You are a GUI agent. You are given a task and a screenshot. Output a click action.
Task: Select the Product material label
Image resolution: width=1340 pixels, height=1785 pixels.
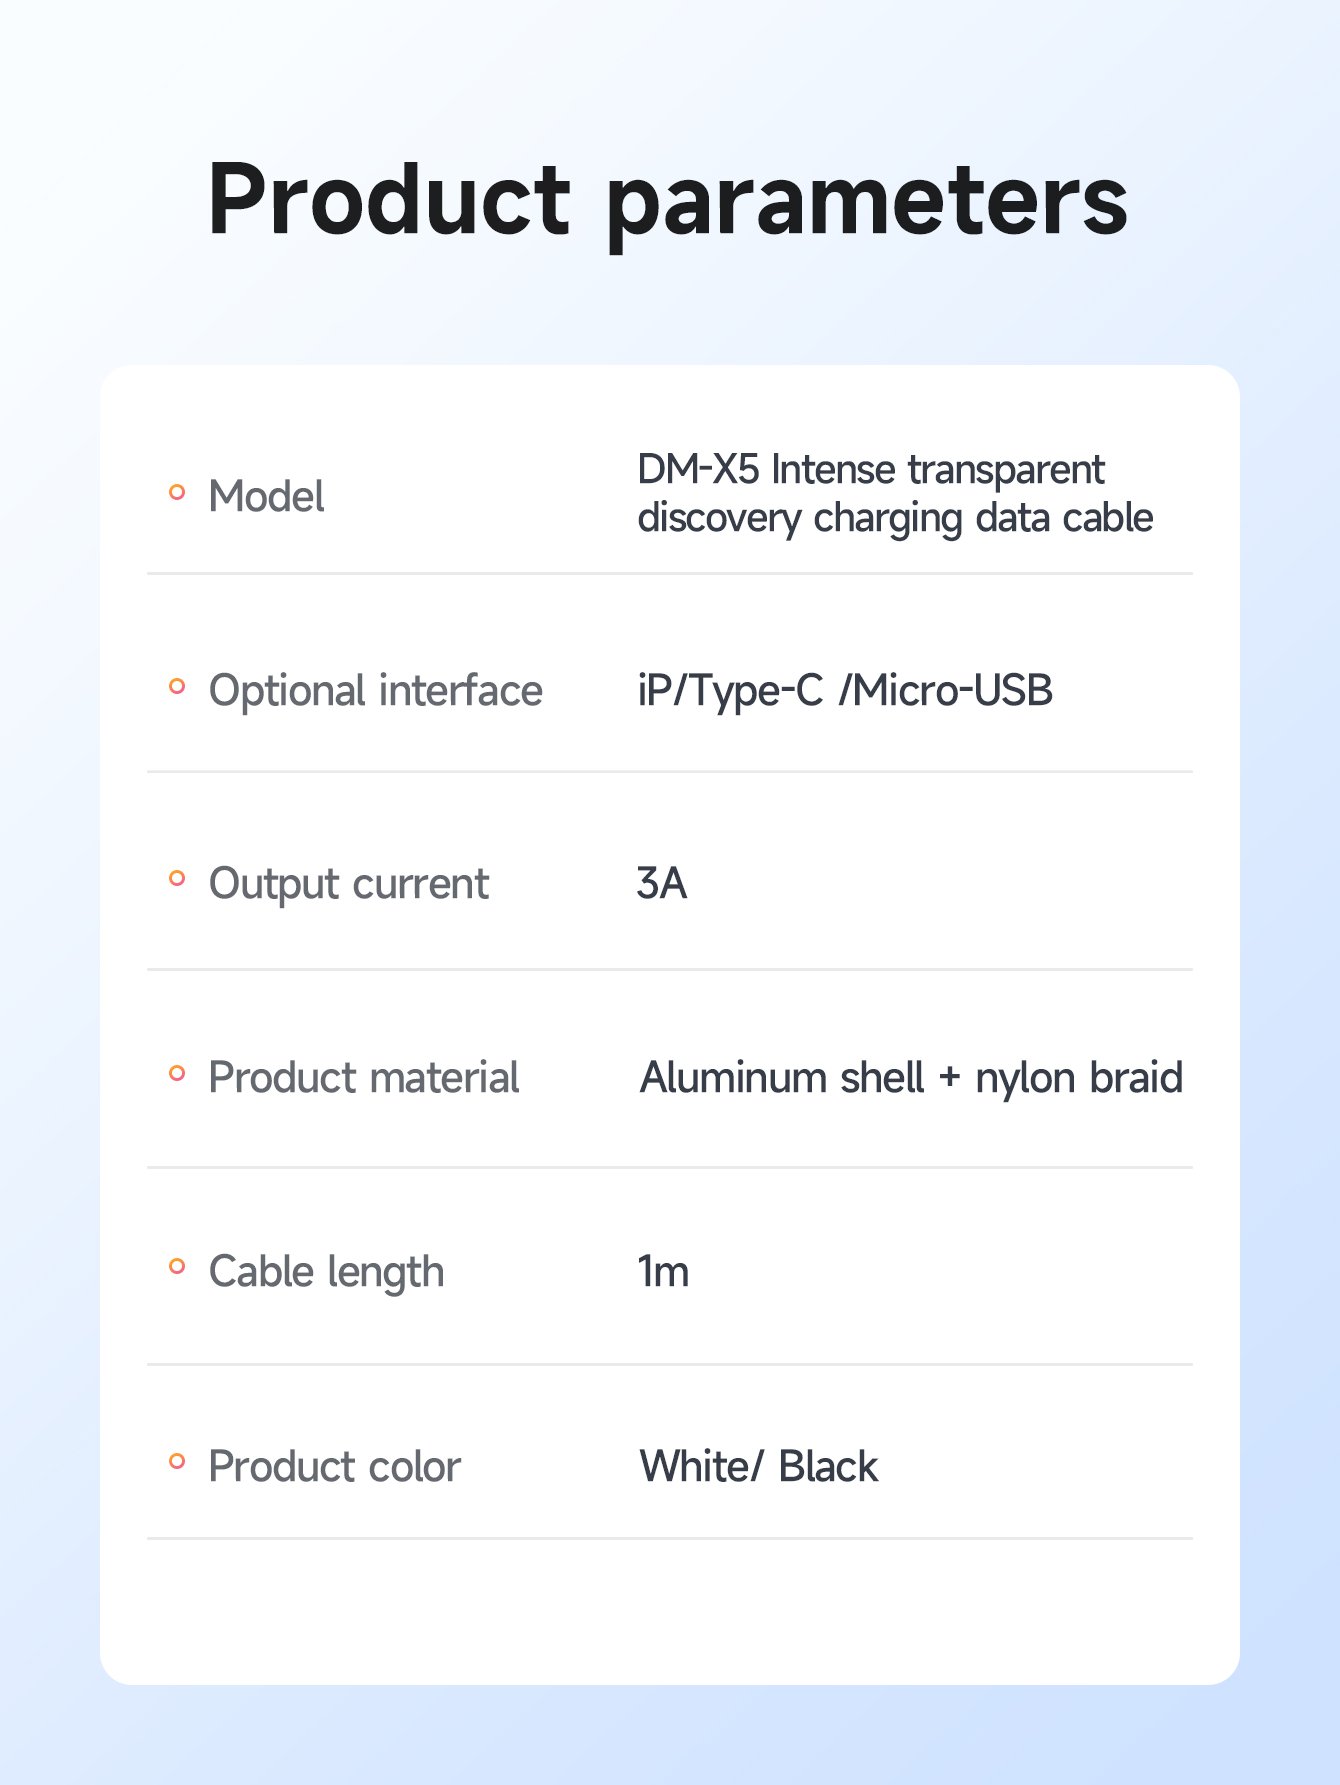364,1078
